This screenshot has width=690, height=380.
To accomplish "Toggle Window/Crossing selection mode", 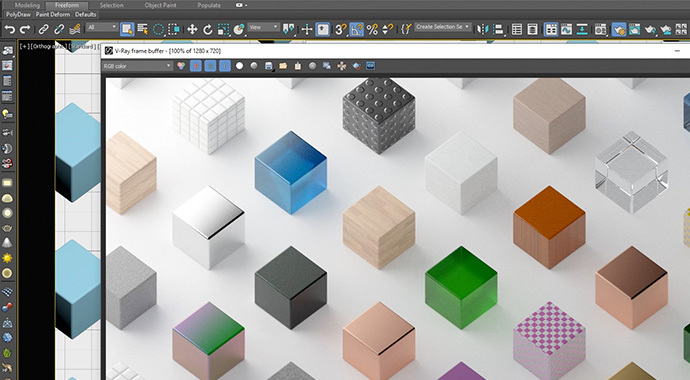I will (174, 29).
